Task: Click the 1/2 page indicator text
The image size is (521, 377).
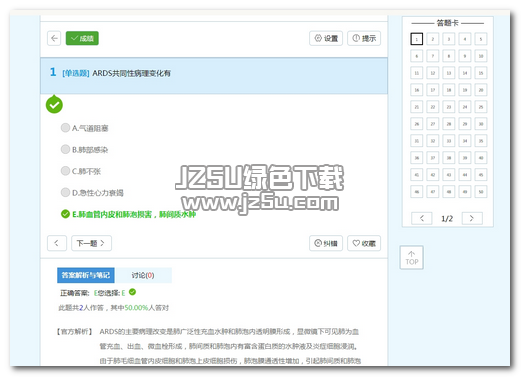Action: pyautogui.click(x=447, y=219)
